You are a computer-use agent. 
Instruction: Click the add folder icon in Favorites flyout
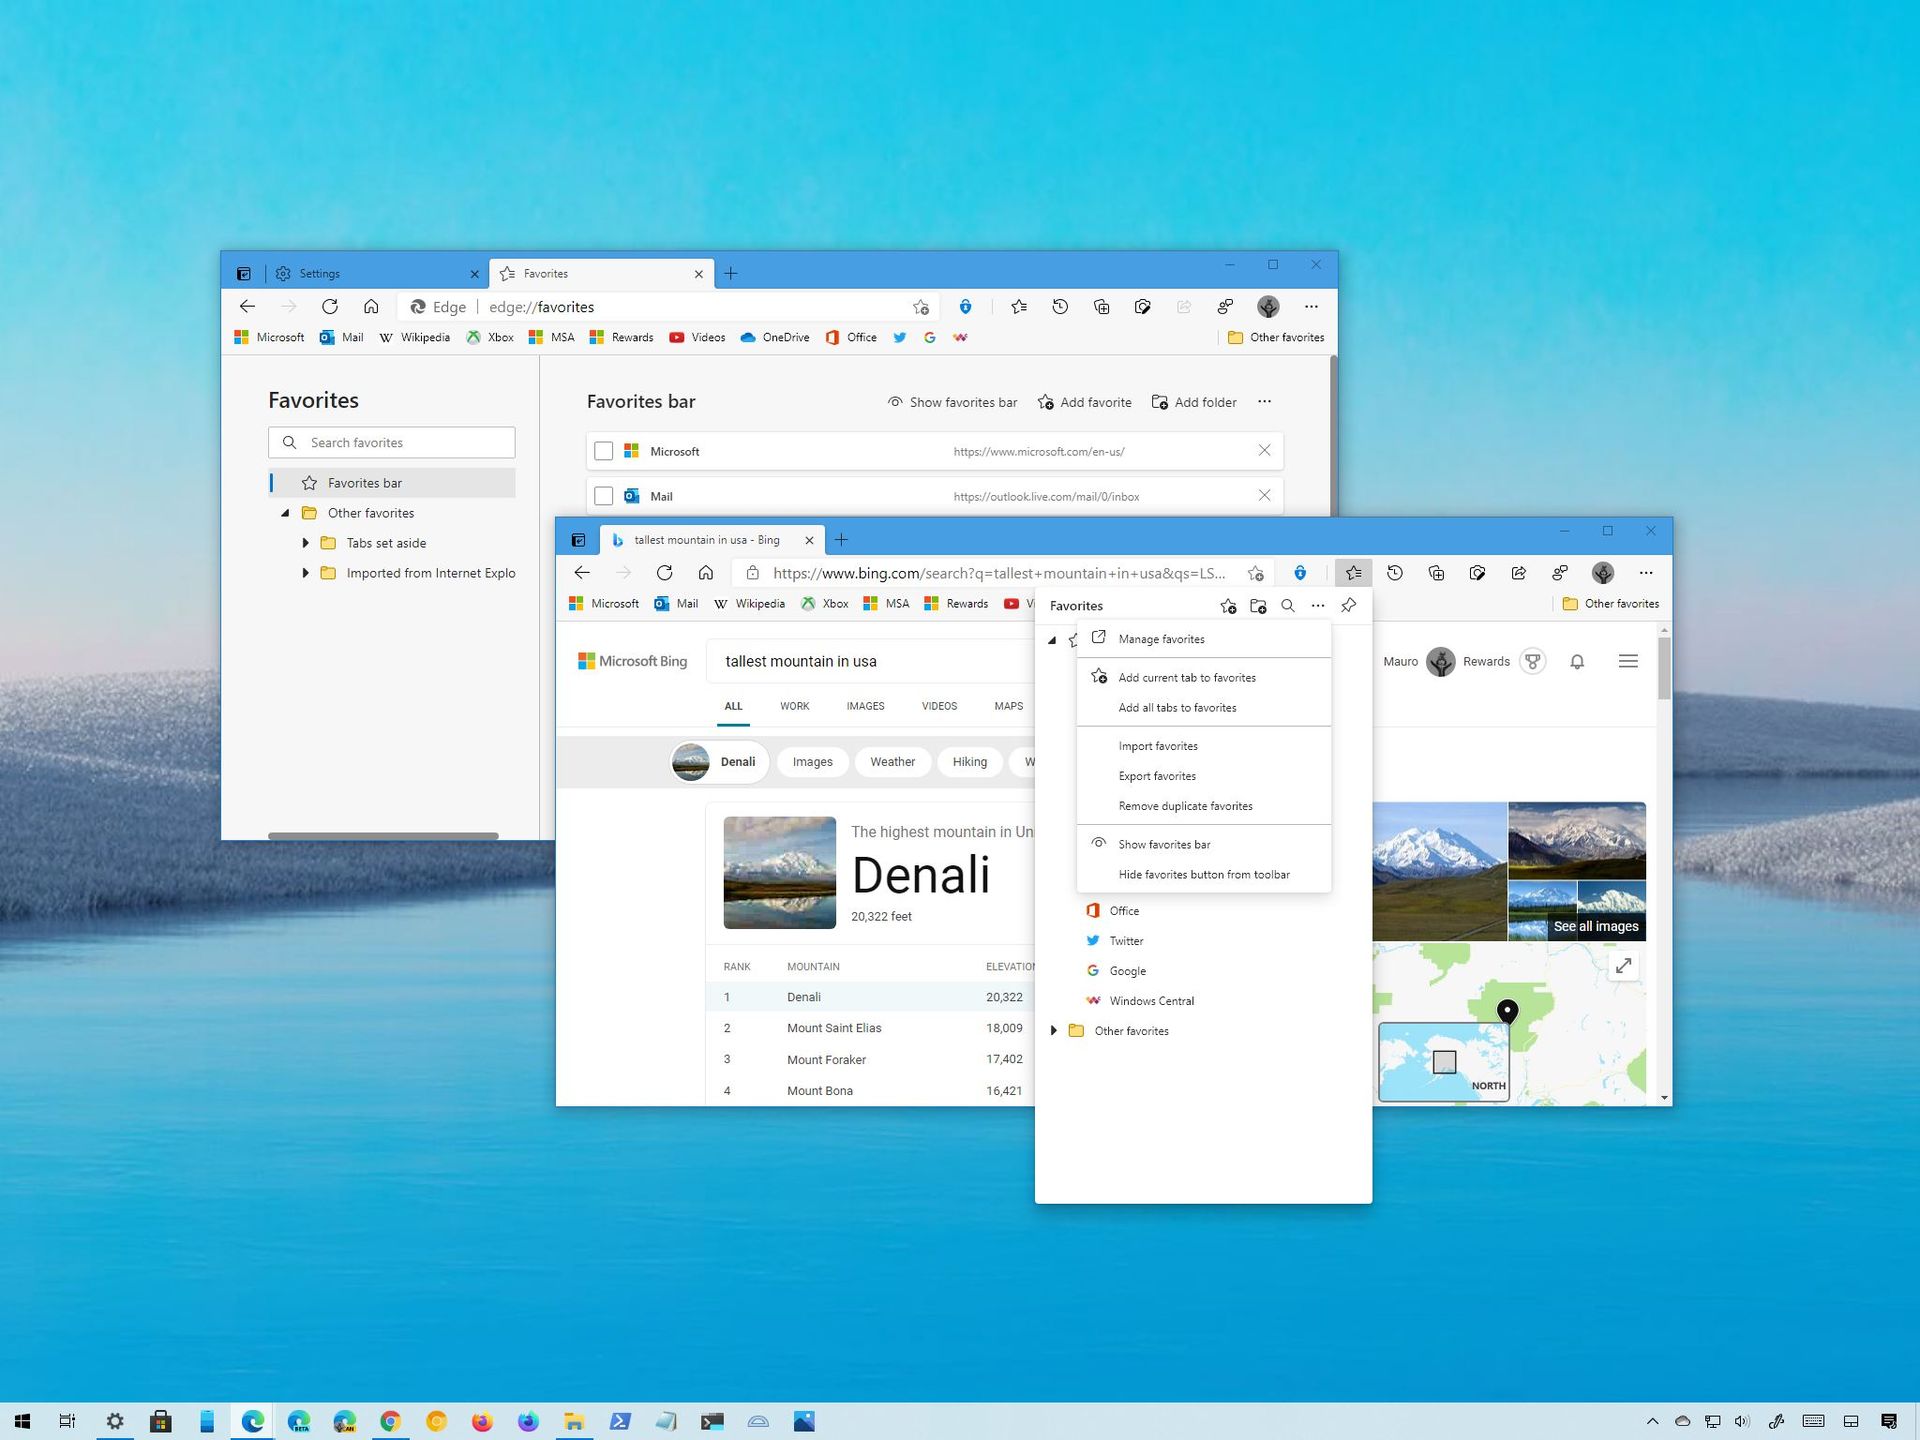pyautogui.click(x=1258, y=605)
